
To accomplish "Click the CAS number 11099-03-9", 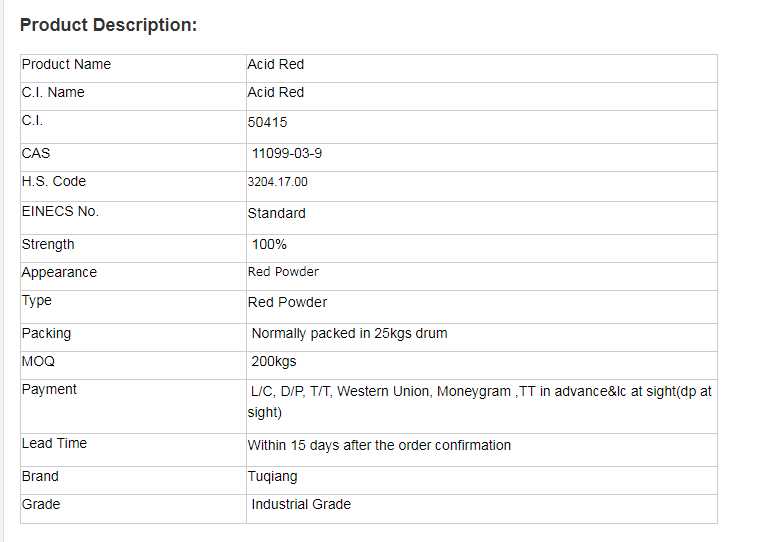I will 287,154.
